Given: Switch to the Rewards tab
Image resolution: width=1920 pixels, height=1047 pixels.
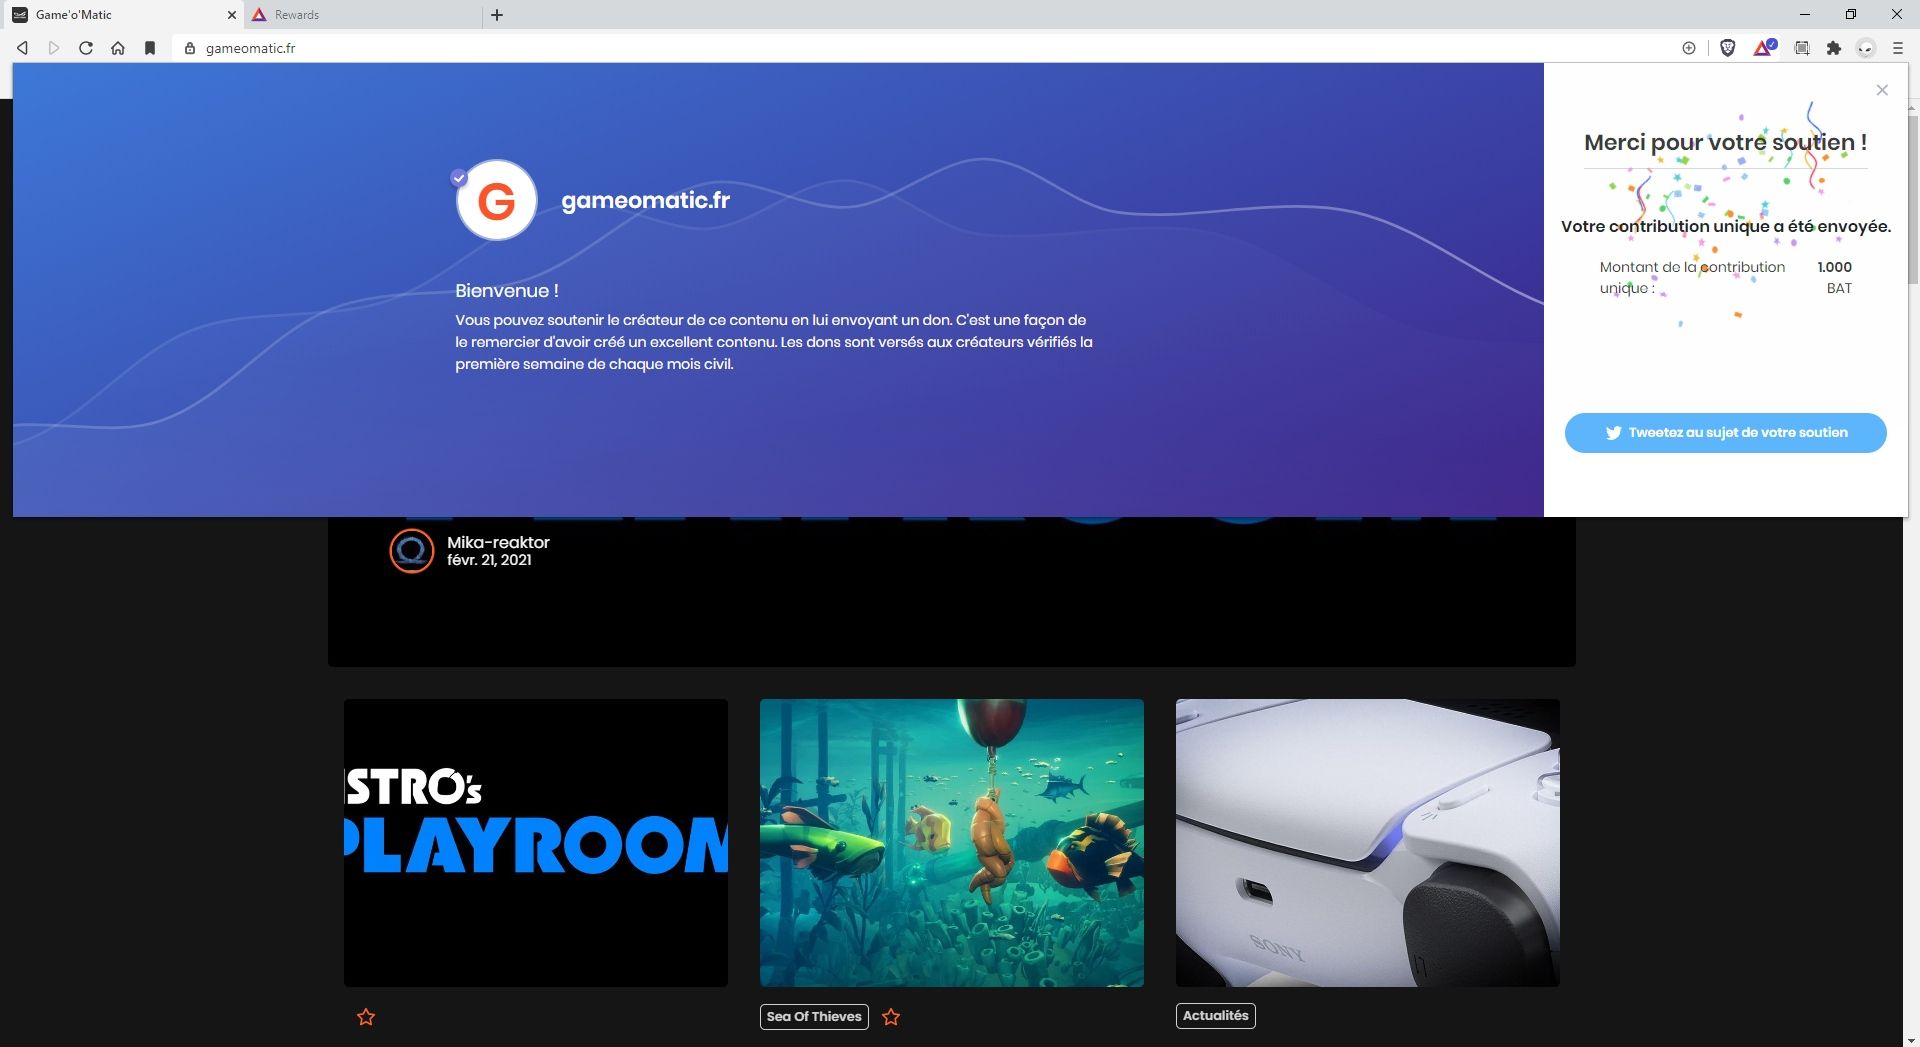Looking at the screenshot, I should (363, 15).
